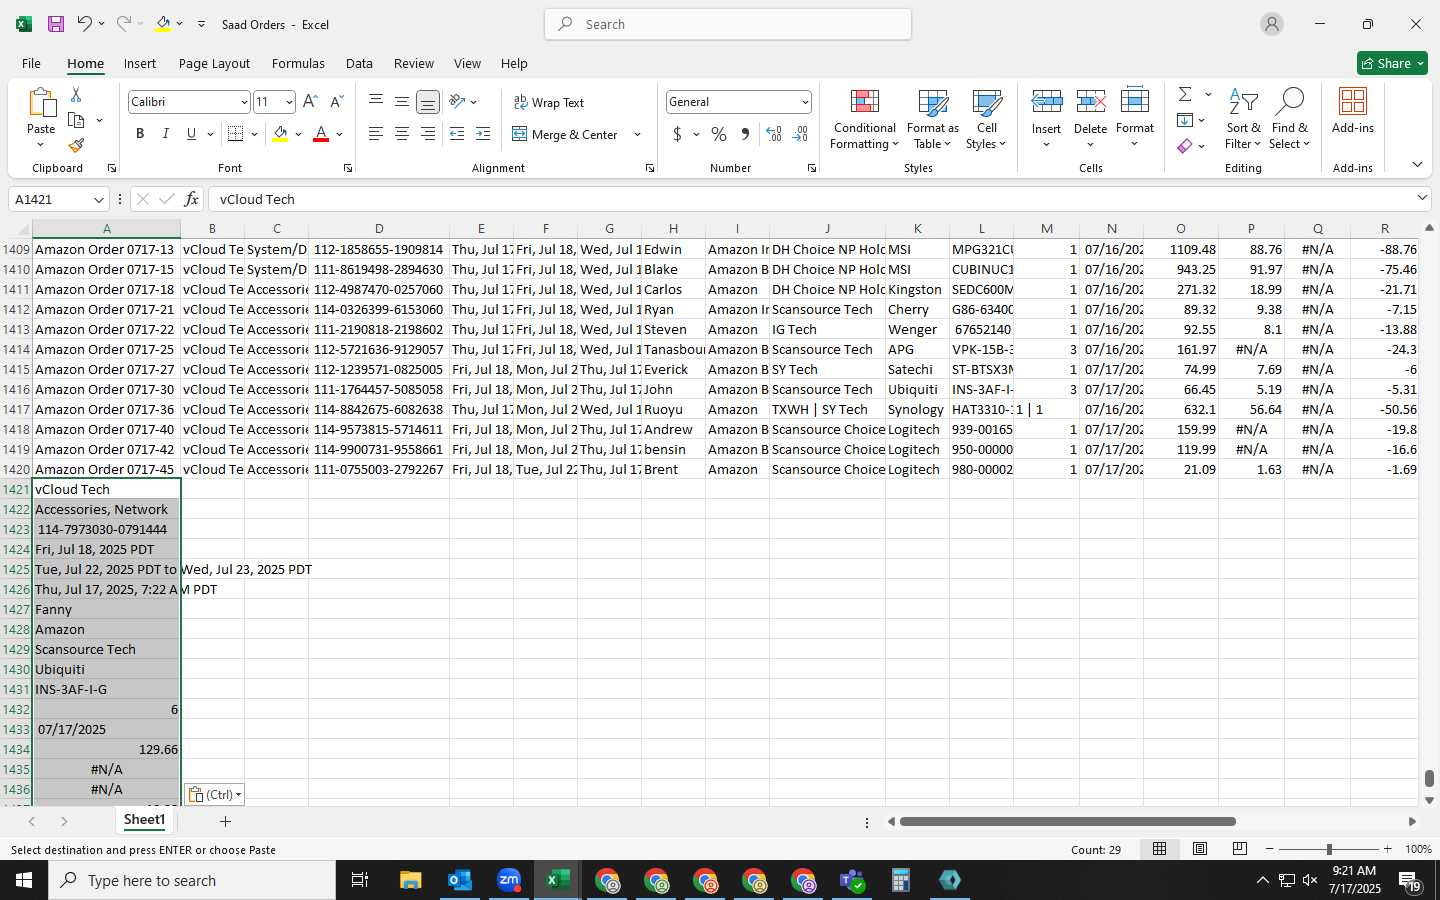
Task: Click the Search box in title bar
Action: tap(728, 24)
